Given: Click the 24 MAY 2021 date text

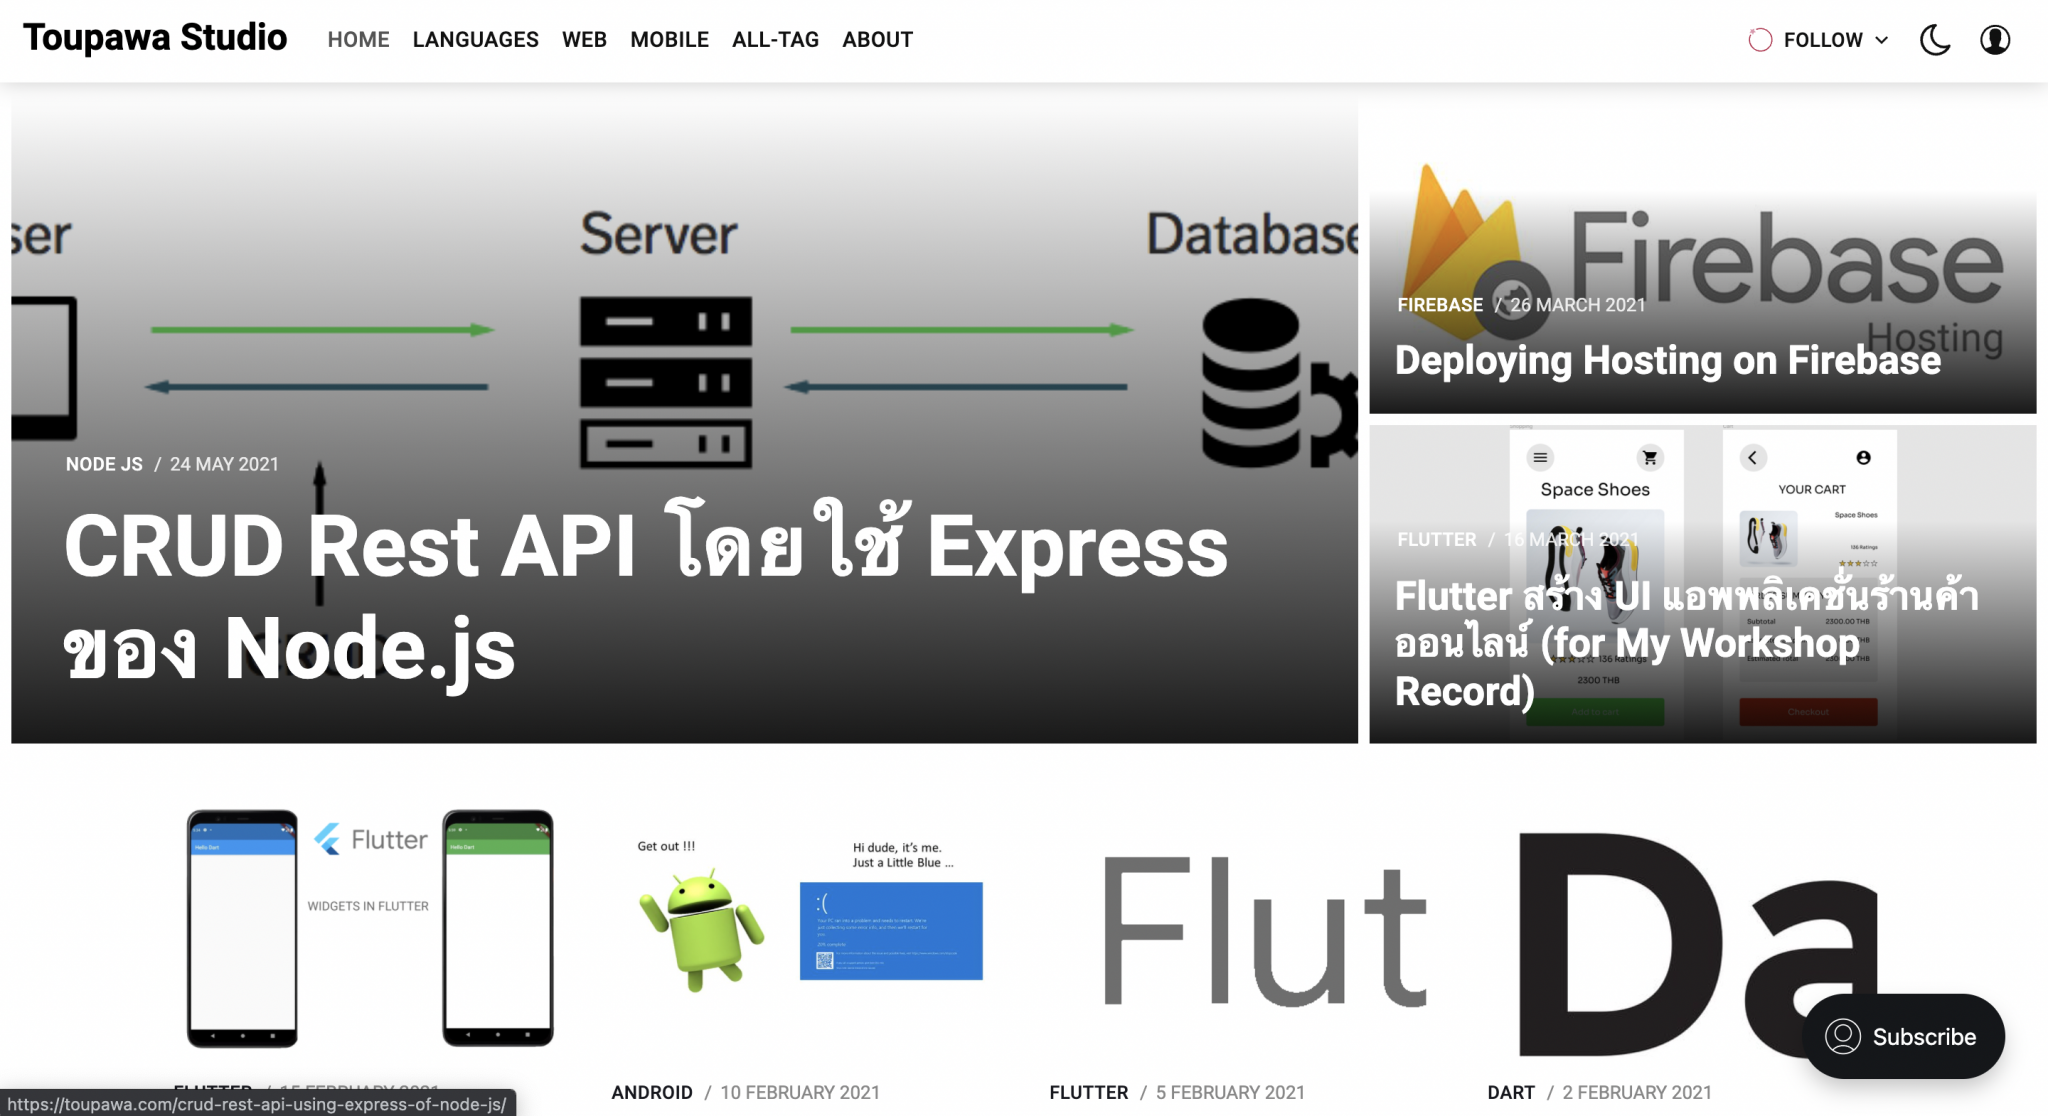Looking at the screenshot, I should pyautogui.click(x=224, y=464).
